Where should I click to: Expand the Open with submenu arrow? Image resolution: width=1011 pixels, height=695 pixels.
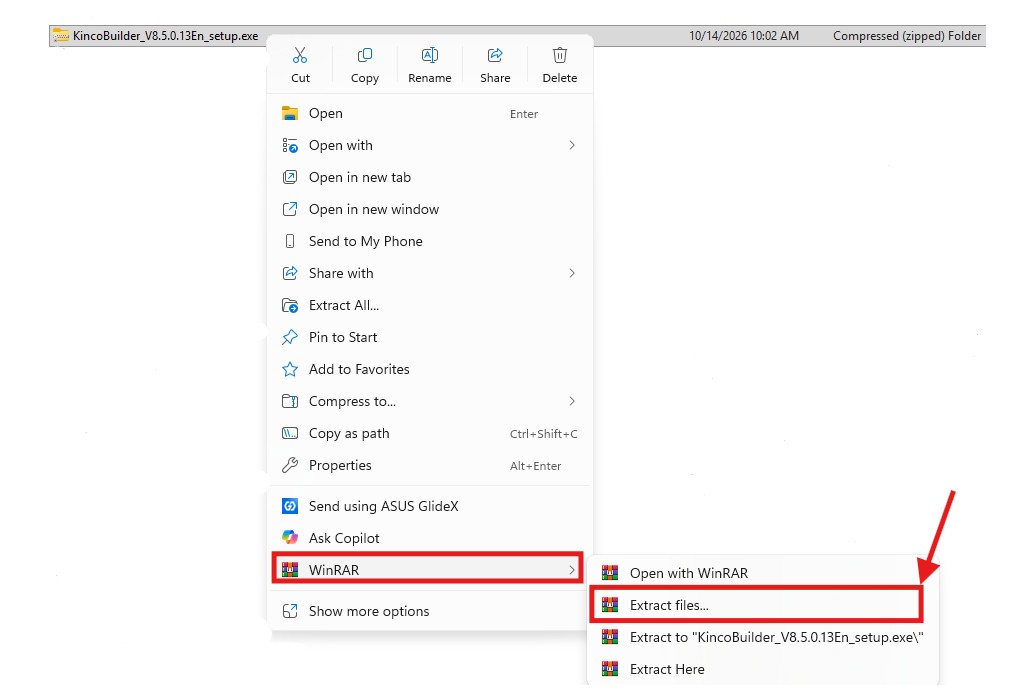pyautogui.click(x=572, y=145)
